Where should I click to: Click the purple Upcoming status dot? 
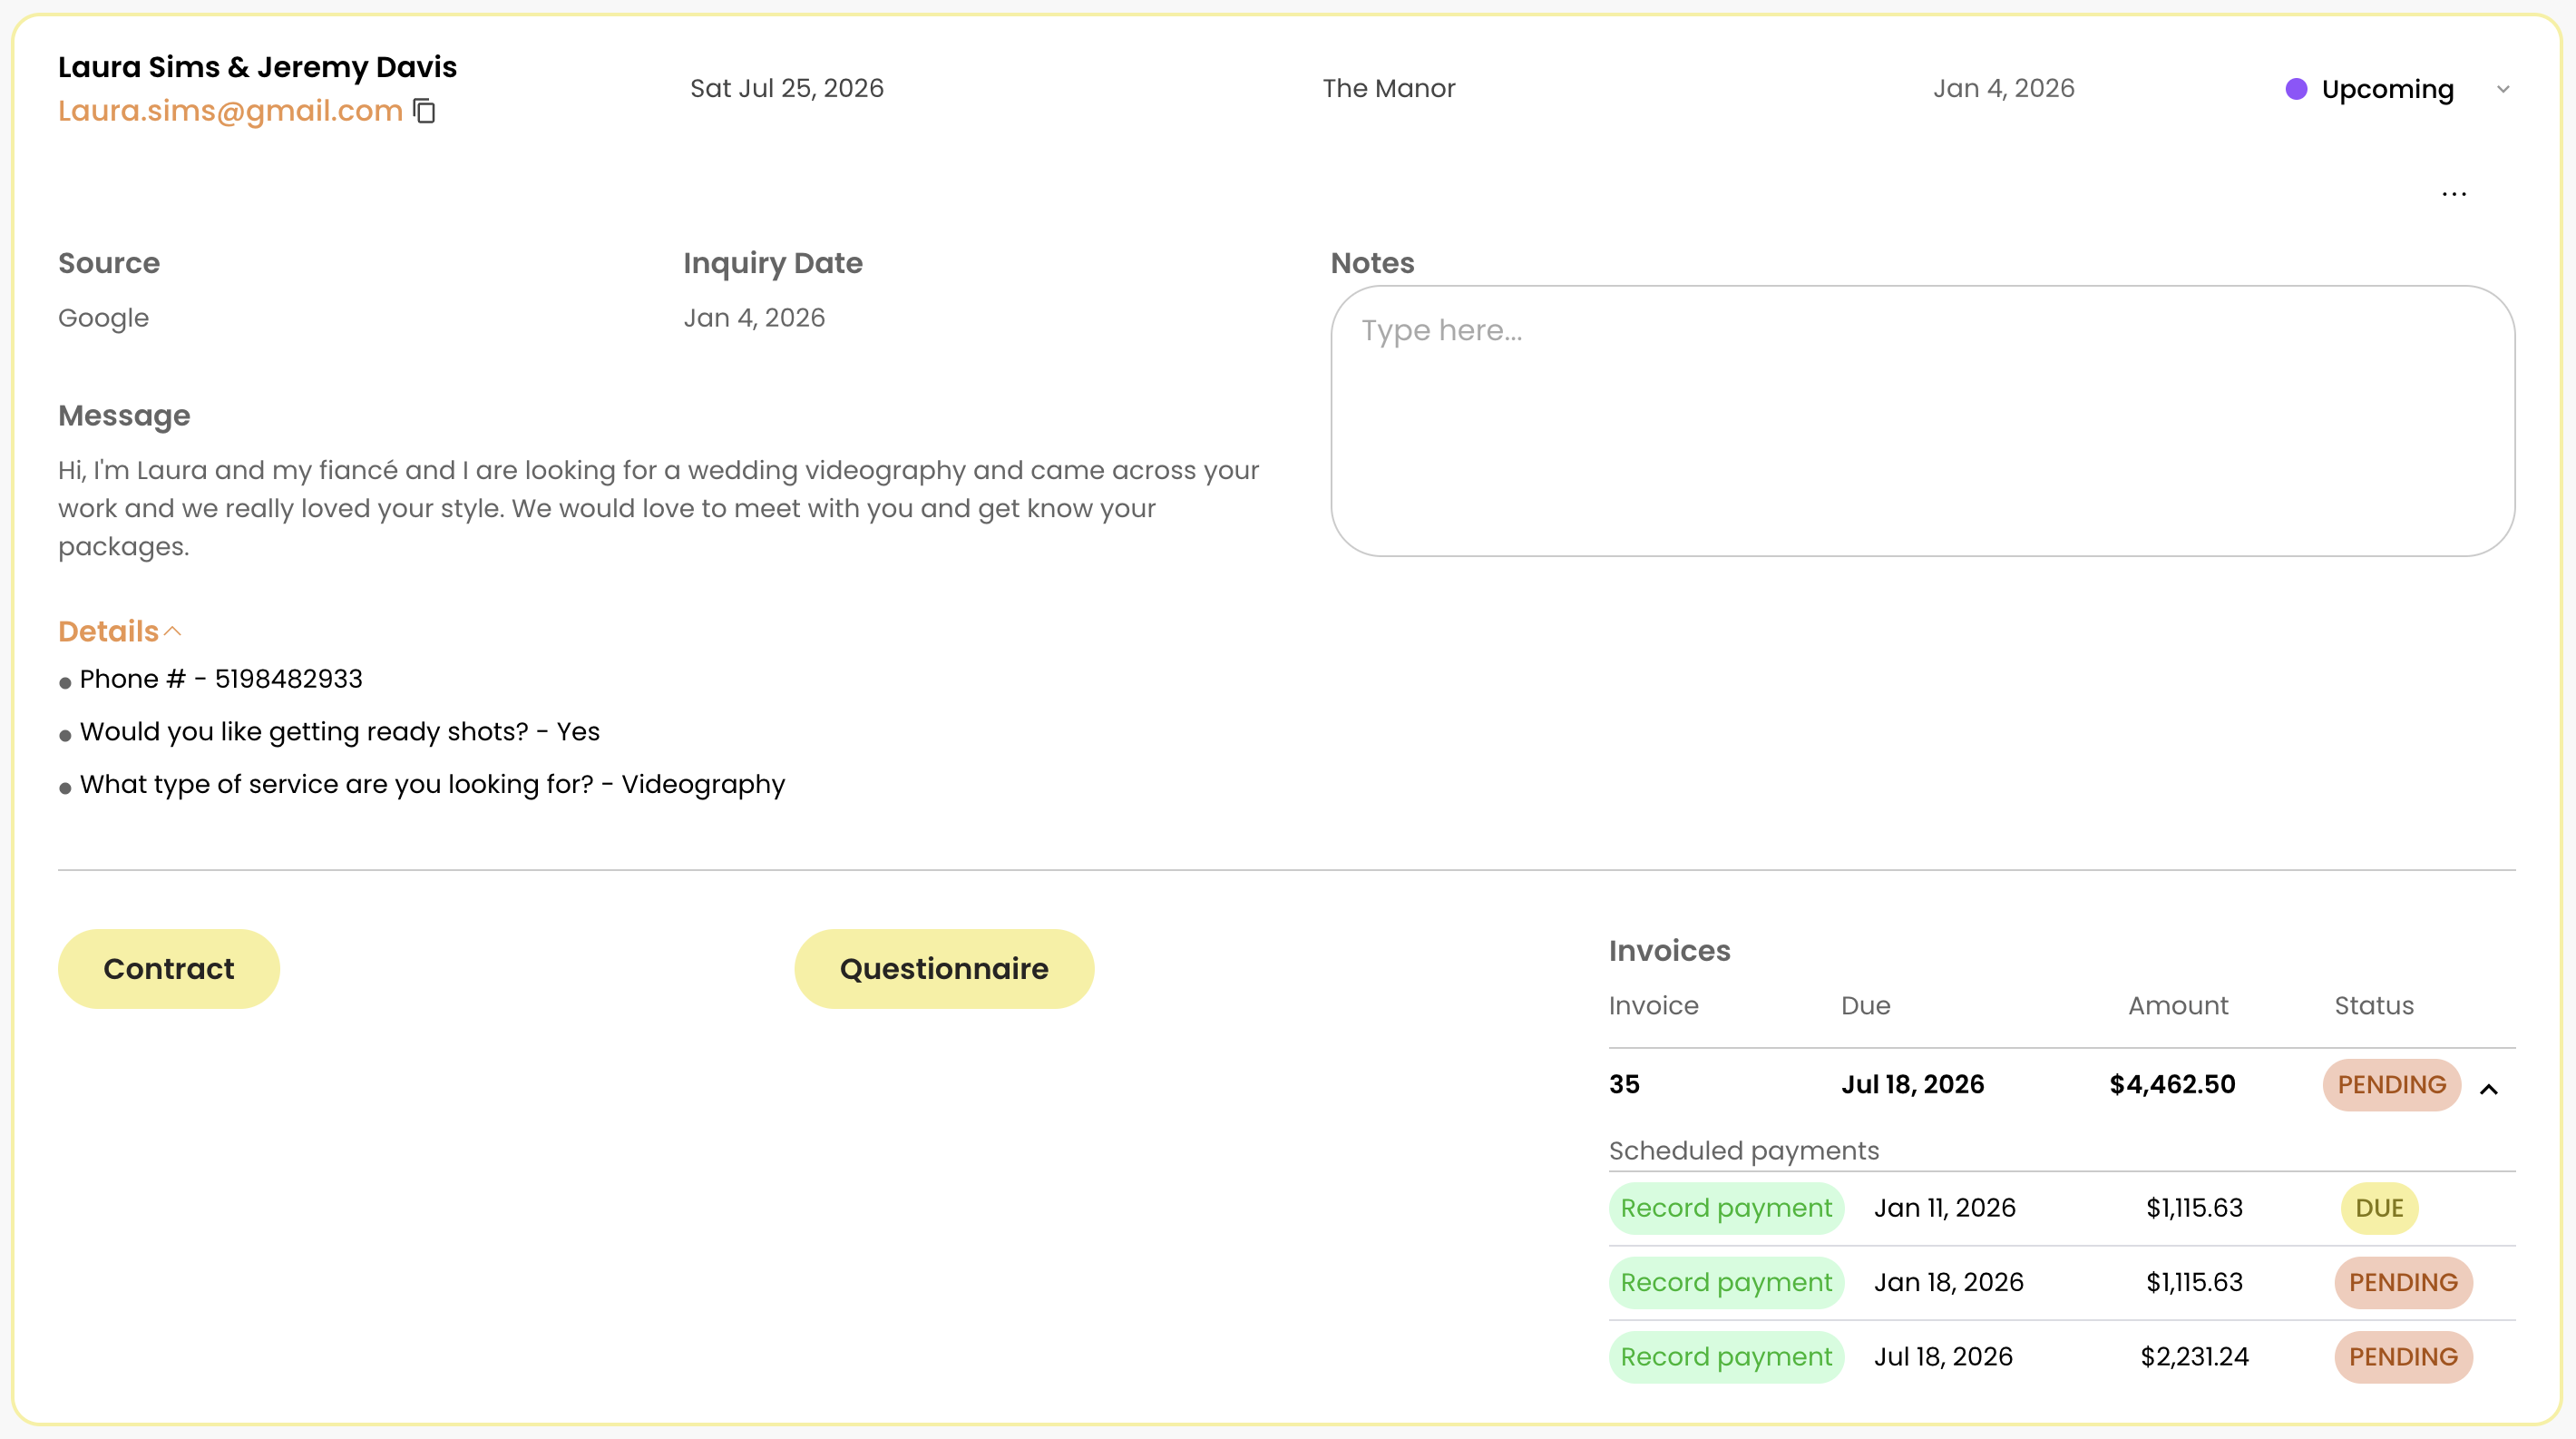2296,89
